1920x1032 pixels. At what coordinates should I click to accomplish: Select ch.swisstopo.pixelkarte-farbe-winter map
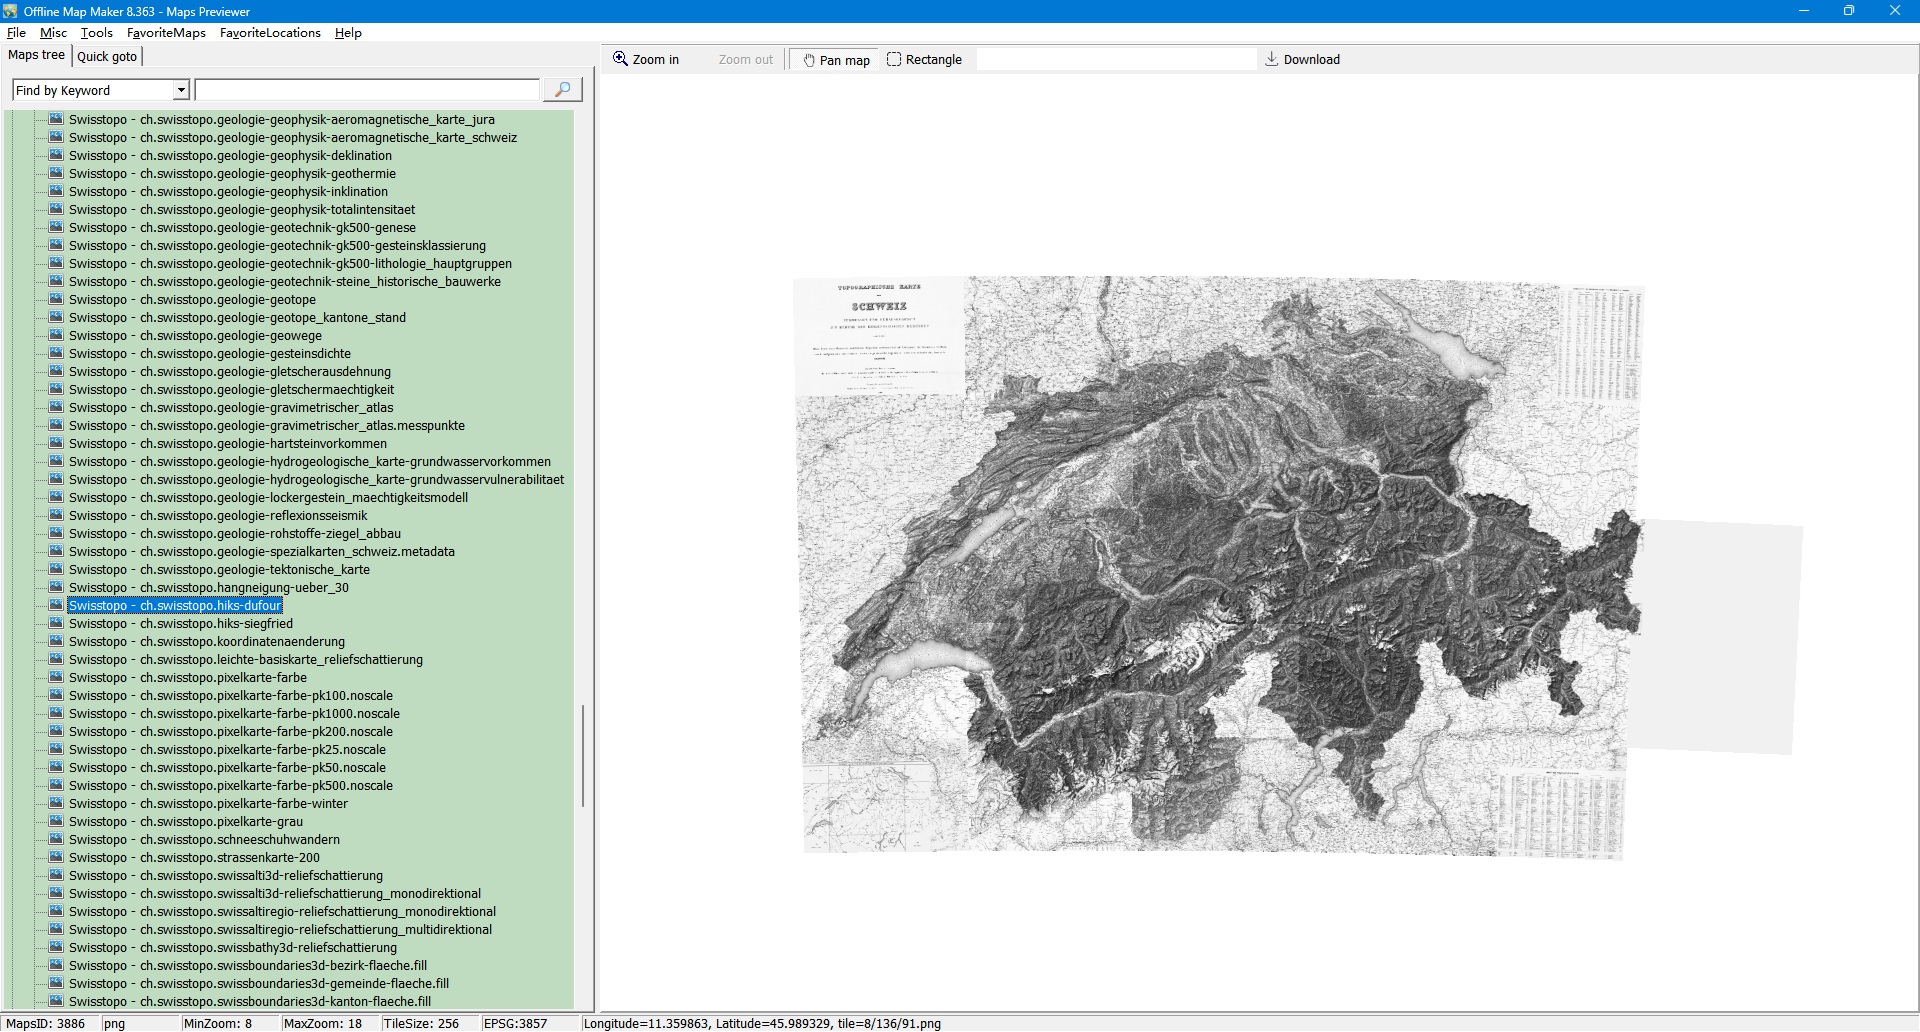coord(208,804)
